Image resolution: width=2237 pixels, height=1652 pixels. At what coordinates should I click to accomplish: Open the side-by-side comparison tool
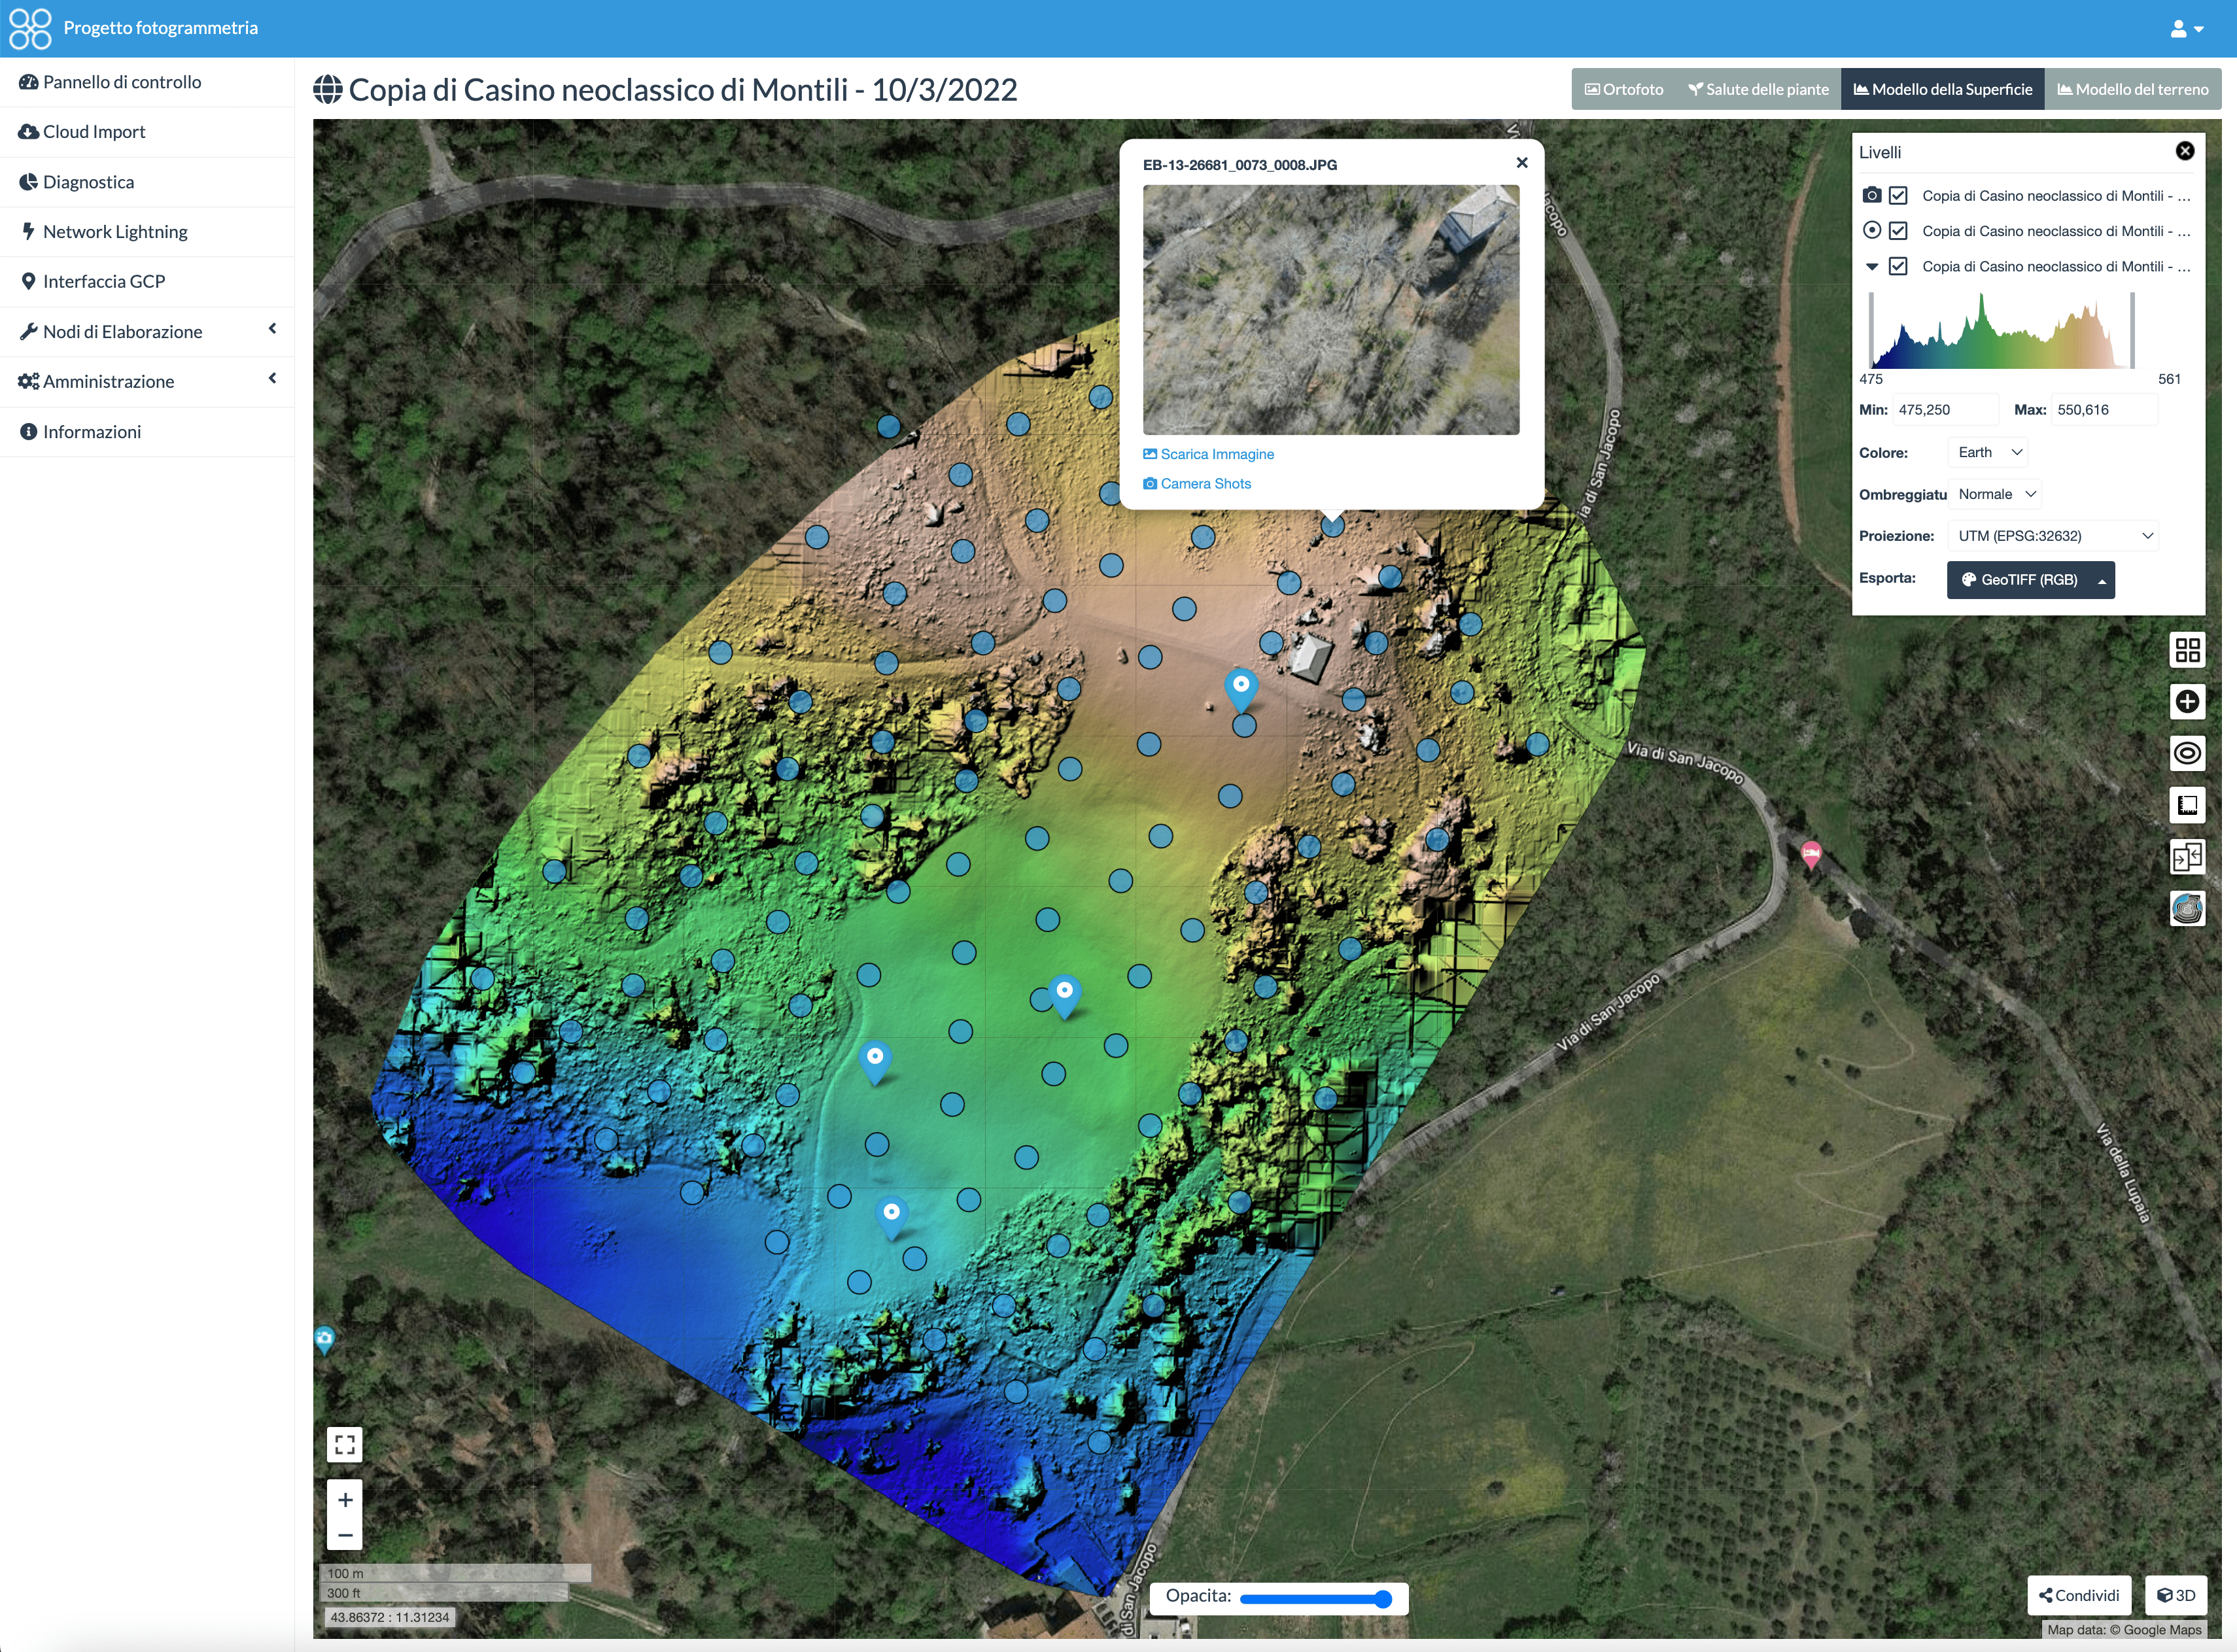pyautogui.click(x=2188, y=857)
